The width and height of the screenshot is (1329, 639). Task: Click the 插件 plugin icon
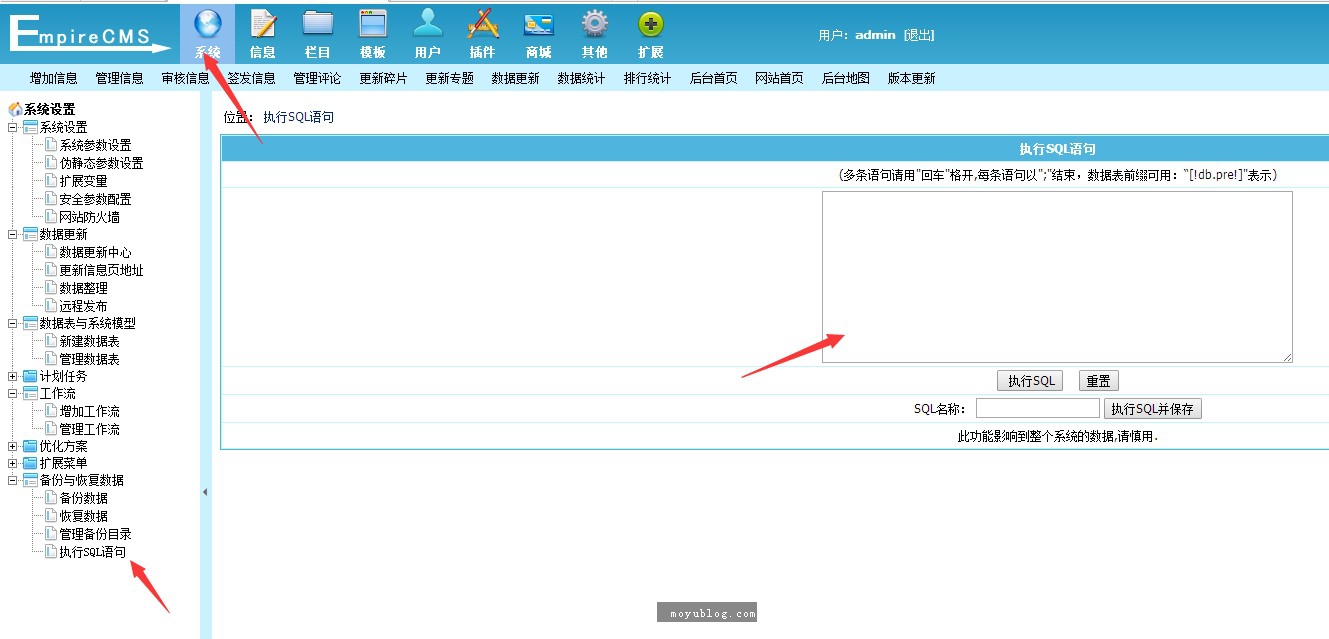[x=482, y=24]
